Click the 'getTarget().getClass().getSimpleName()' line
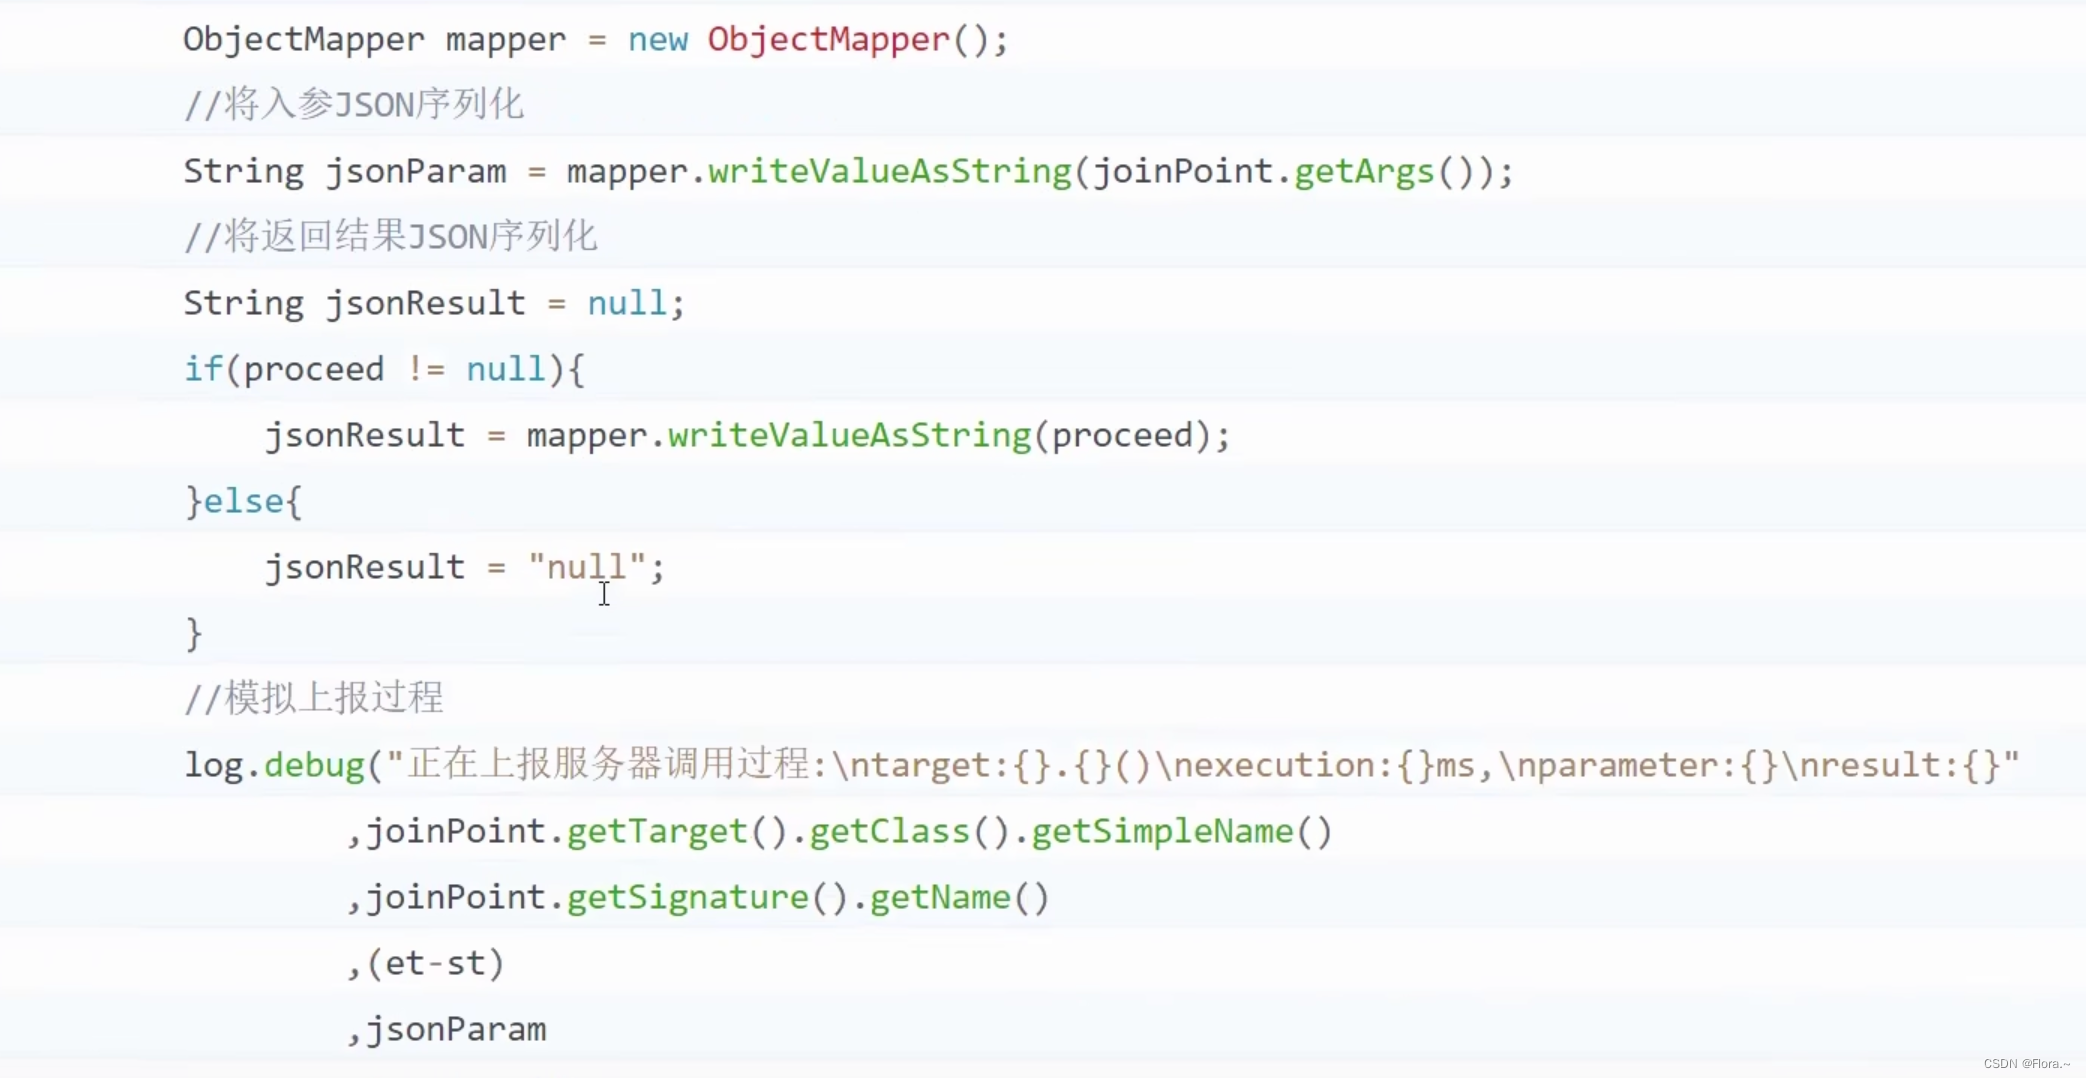This screenshot has width=2086, height=1078. [x=839, y=831]
